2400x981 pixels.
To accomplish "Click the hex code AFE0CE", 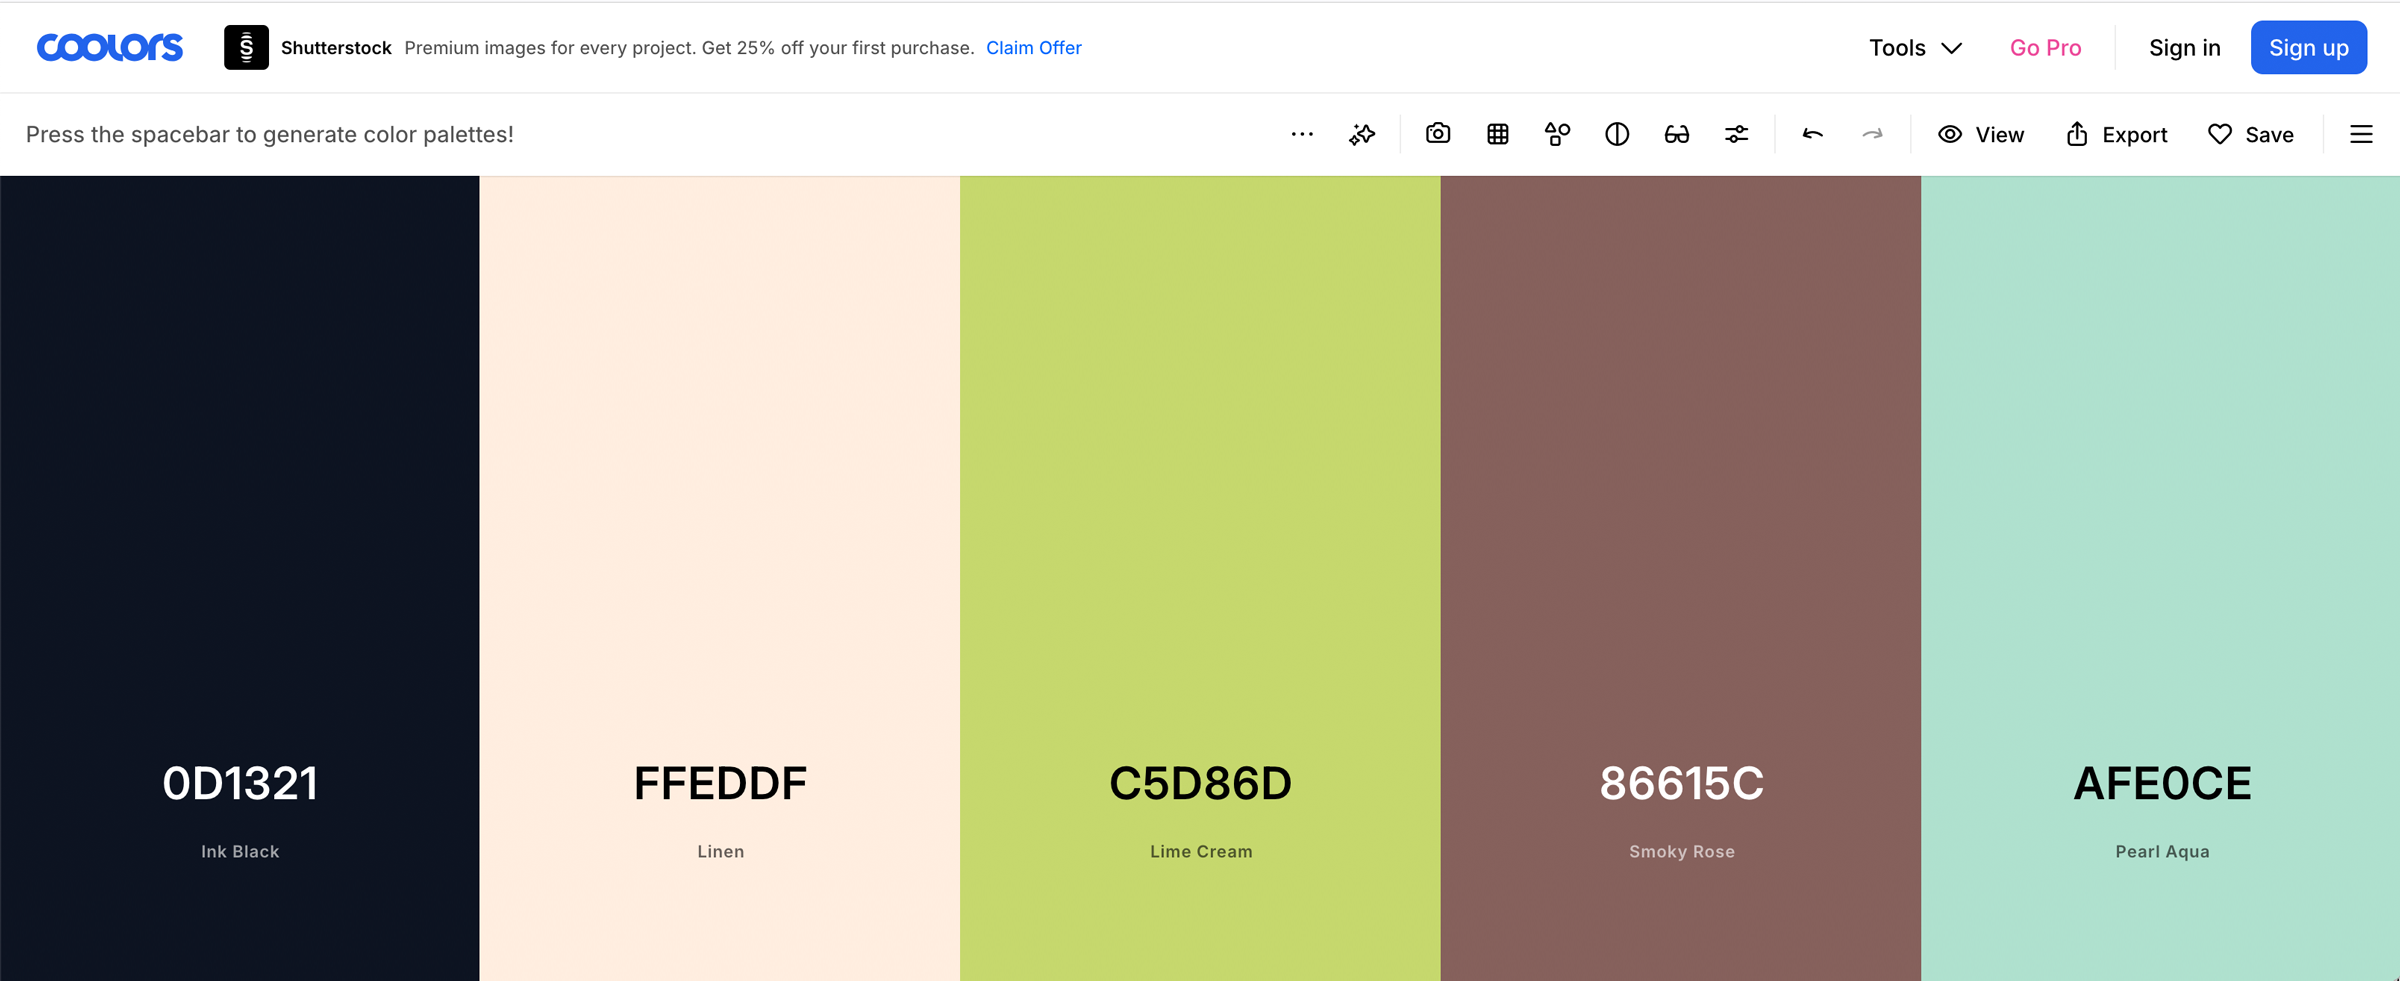I will click(2162, 783).
